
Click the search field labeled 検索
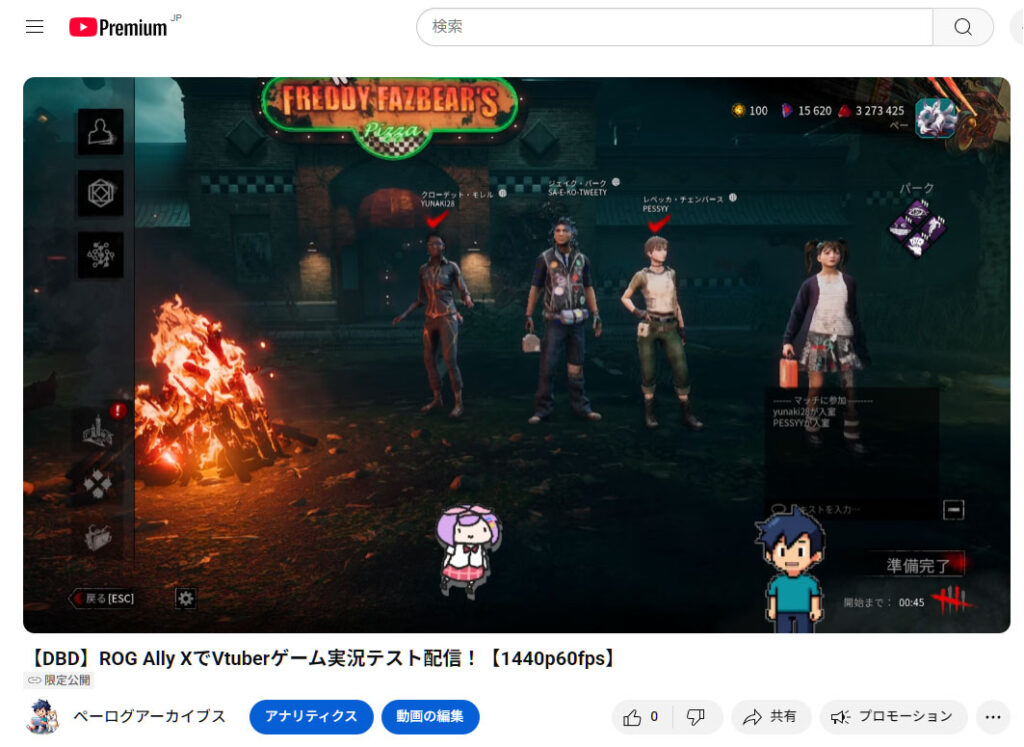(x=675, y=27)
